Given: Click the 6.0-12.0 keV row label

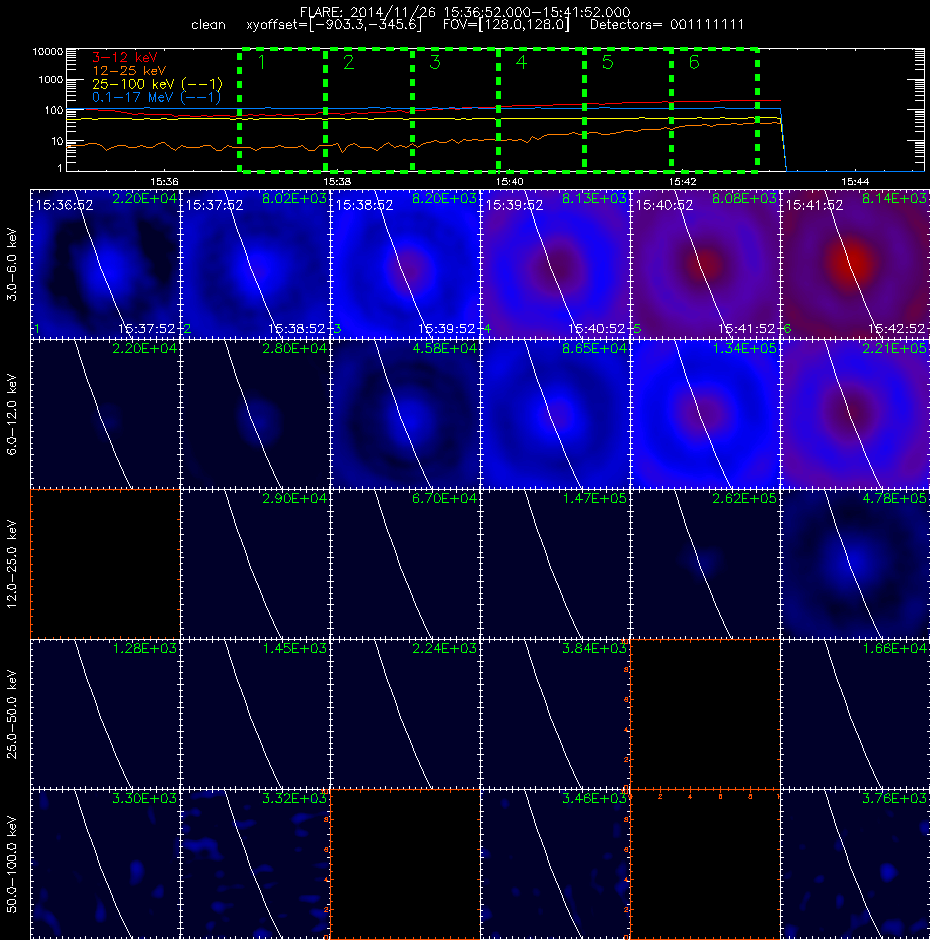Looking at the screenshot, I should (x=12, y=414).
